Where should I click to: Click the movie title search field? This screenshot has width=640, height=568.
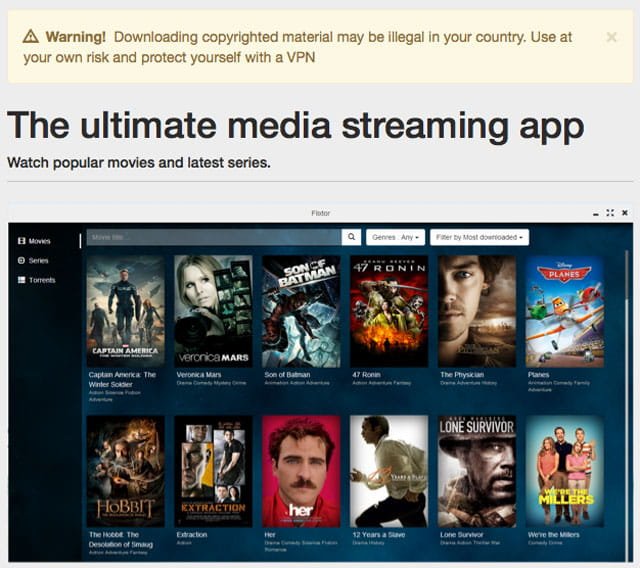tap(214, 237)
